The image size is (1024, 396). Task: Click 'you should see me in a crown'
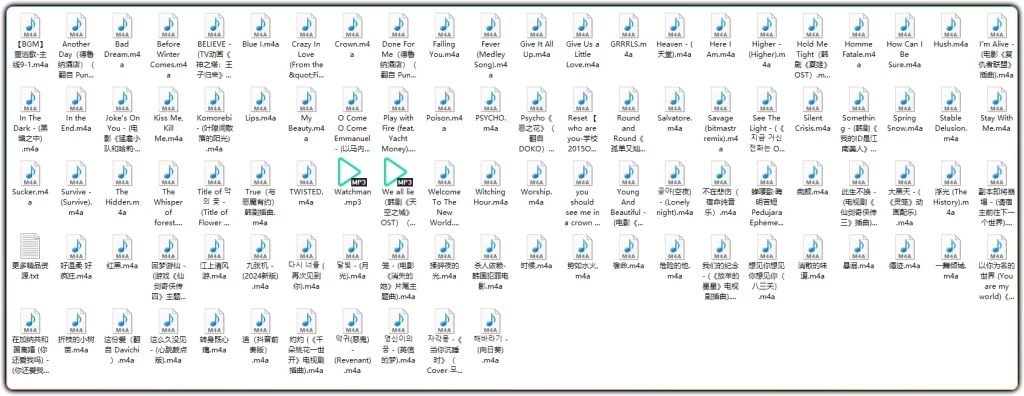coord(583,207)
